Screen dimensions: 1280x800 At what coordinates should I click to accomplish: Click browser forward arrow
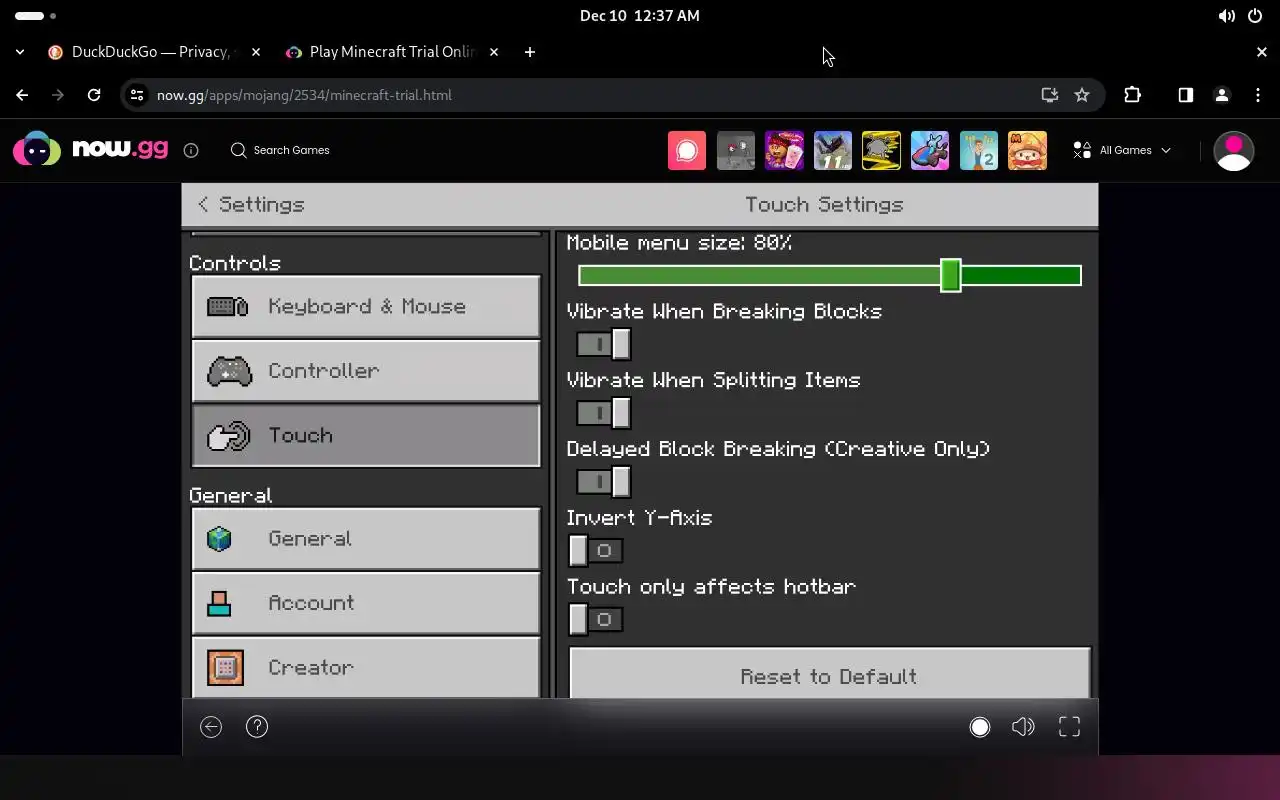coord(58,95)
